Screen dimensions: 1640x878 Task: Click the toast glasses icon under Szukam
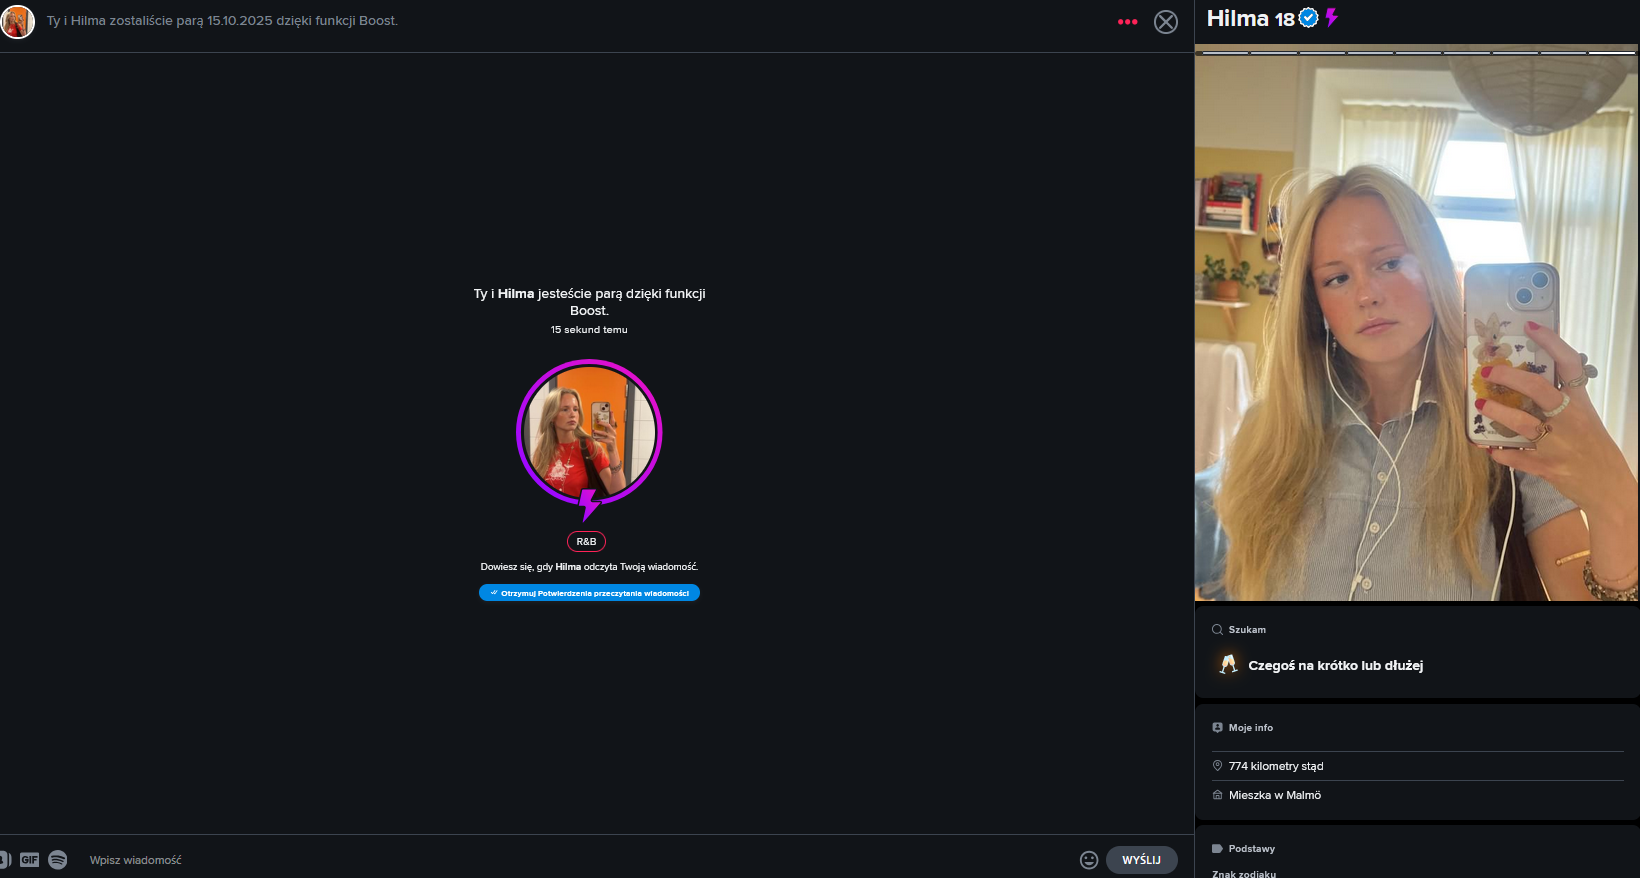(x=1229, y=664)
